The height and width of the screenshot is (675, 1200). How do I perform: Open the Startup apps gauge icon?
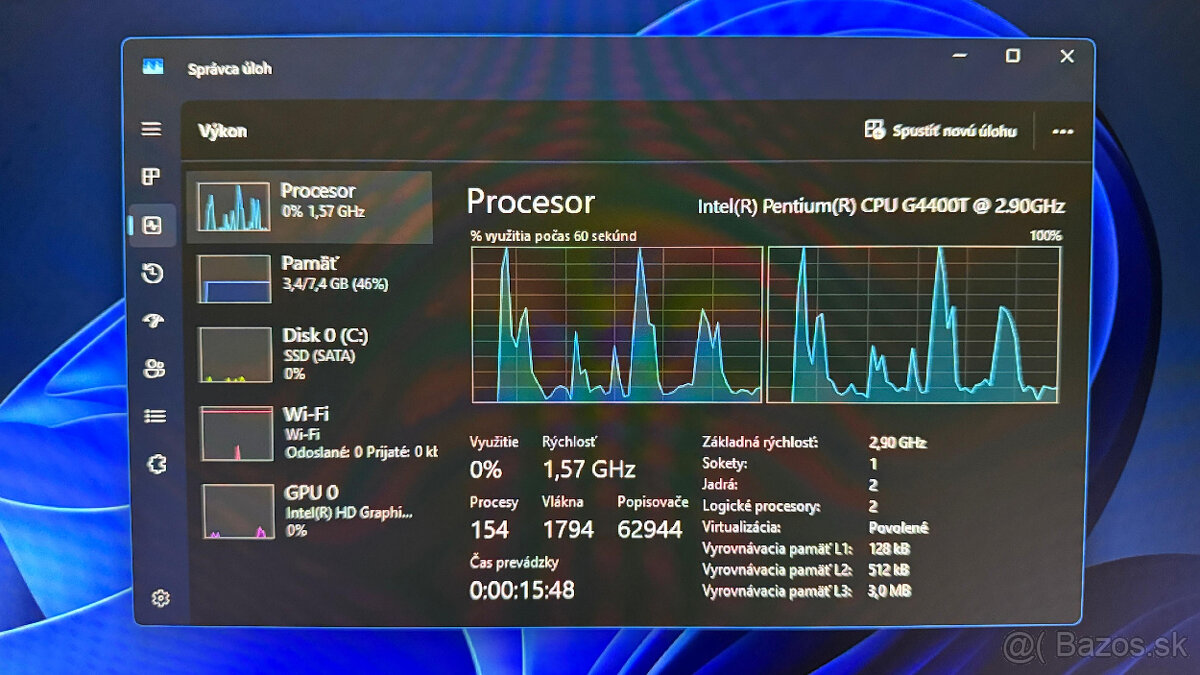(153, 321)
